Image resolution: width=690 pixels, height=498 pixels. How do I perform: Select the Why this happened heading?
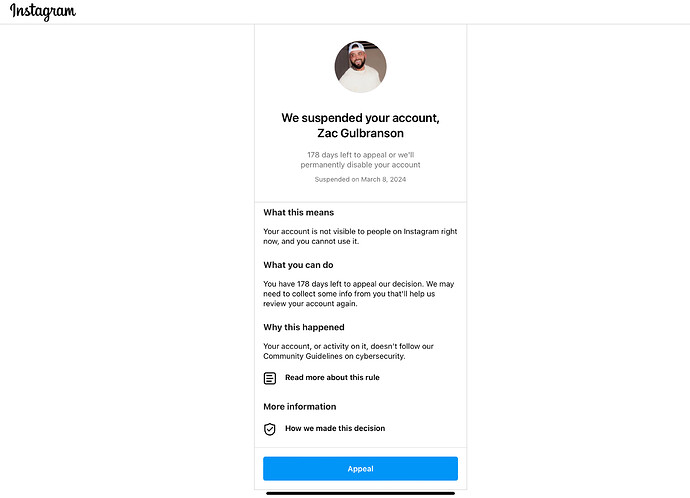[x=303, y=327]
